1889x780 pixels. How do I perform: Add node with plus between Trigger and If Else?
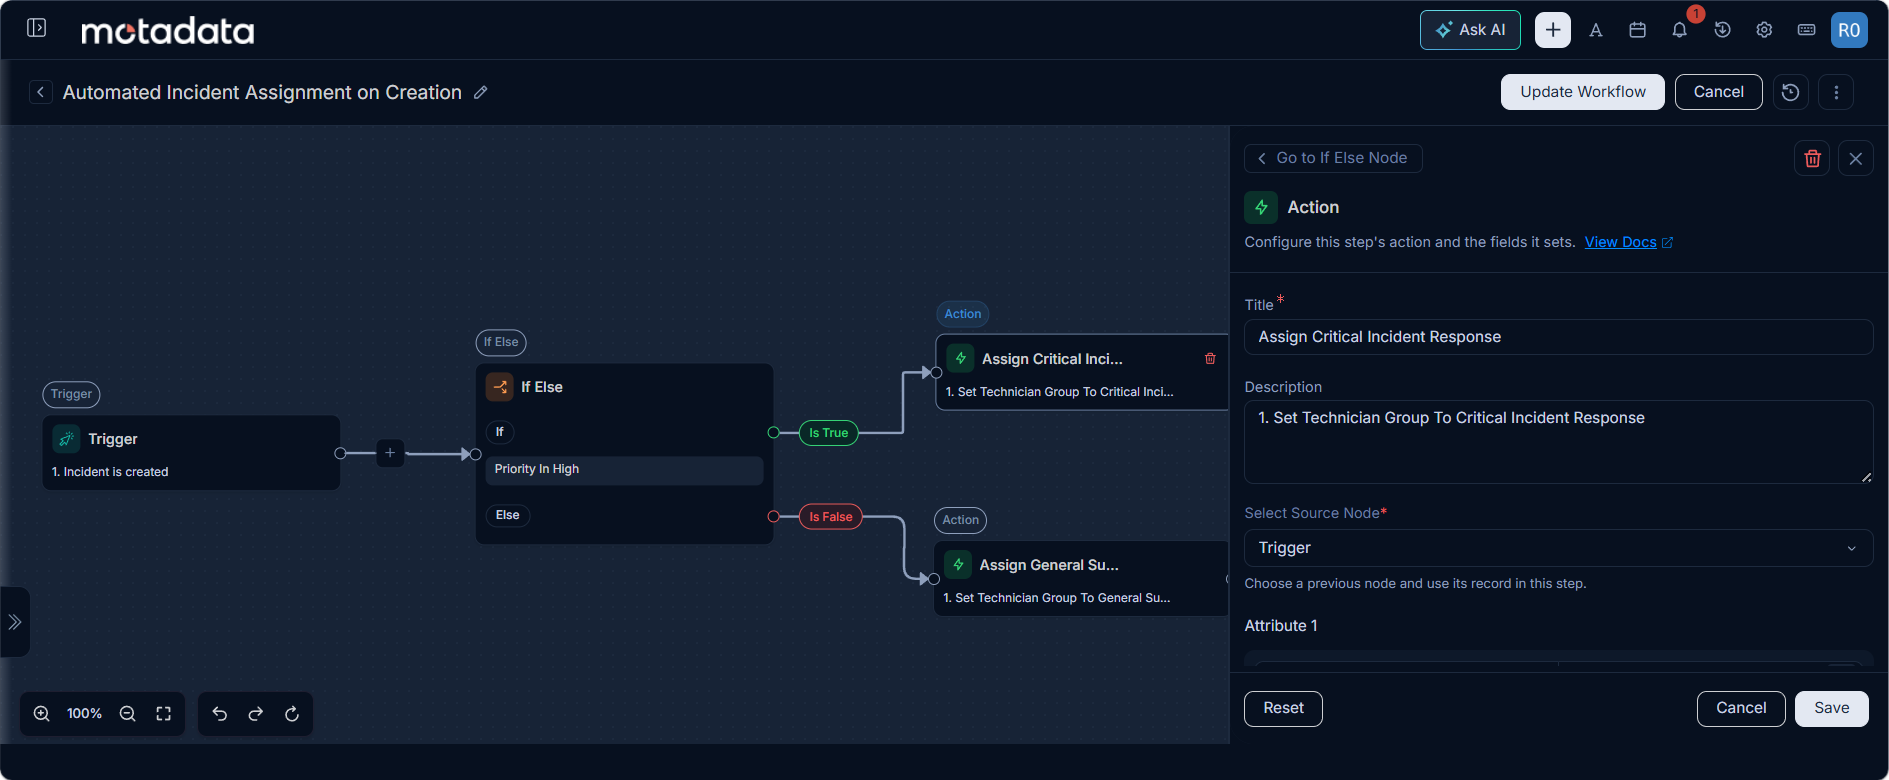click(x=390, y=453)
